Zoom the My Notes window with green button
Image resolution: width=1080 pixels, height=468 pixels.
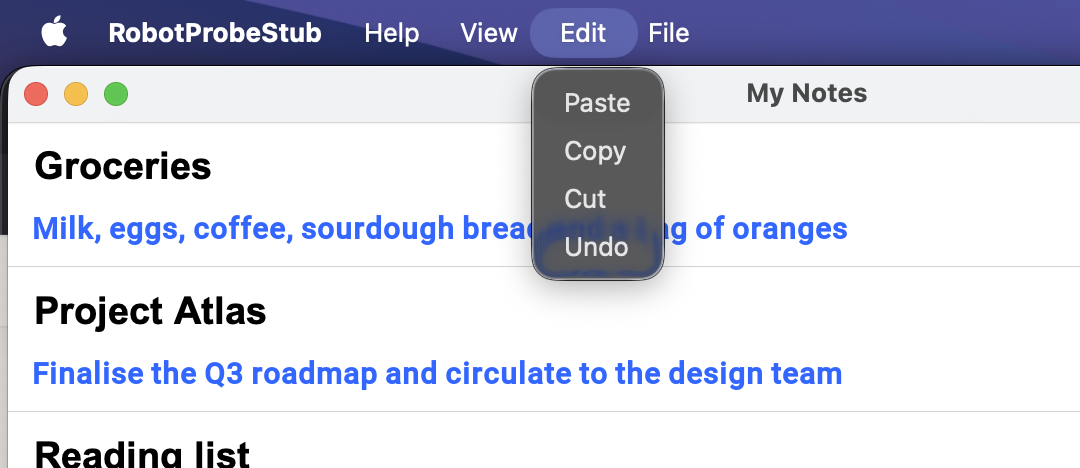coord(116,94)
